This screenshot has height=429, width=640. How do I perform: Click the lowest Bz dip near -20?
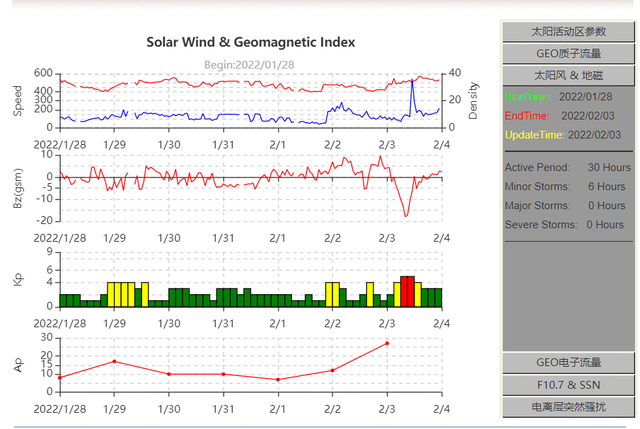(405, 215)
